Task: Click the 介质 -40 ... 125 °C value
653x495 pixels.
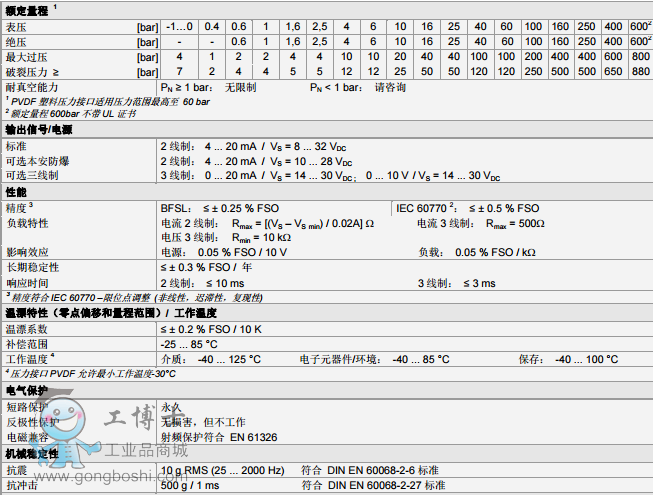Action: pos(211,359)
